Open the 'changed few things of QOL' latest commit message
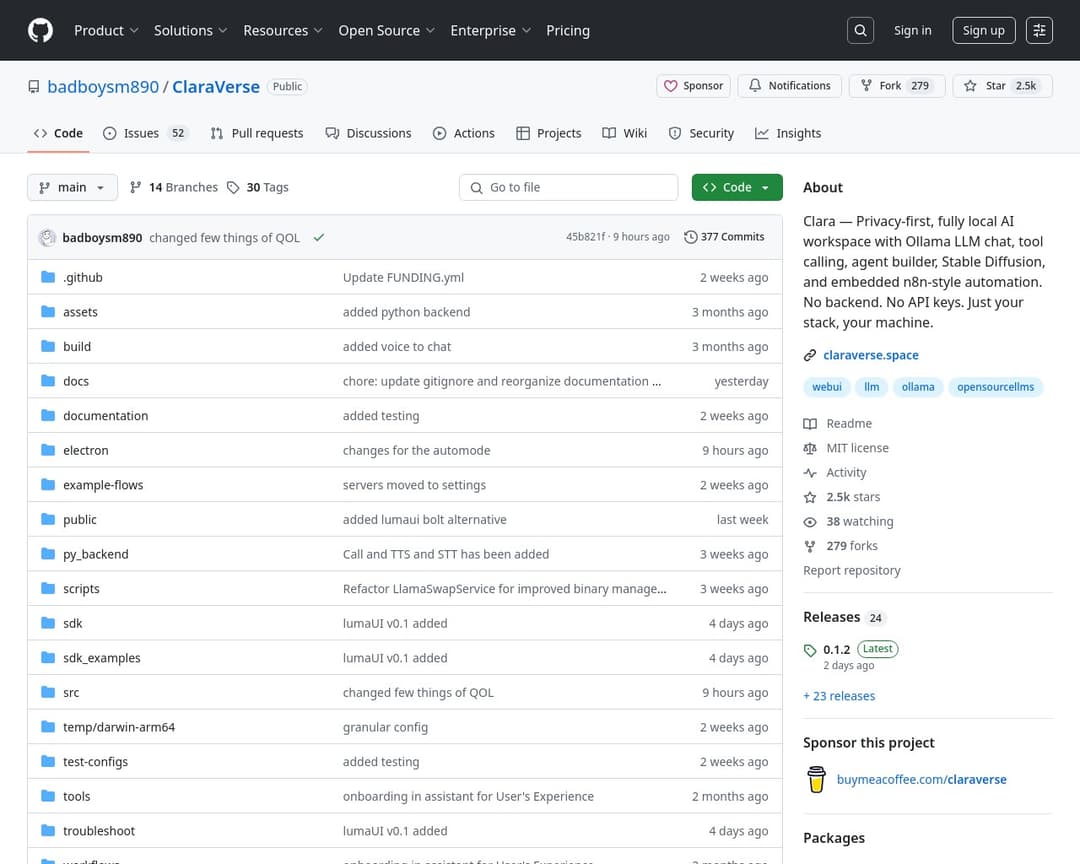 [225, 238]
